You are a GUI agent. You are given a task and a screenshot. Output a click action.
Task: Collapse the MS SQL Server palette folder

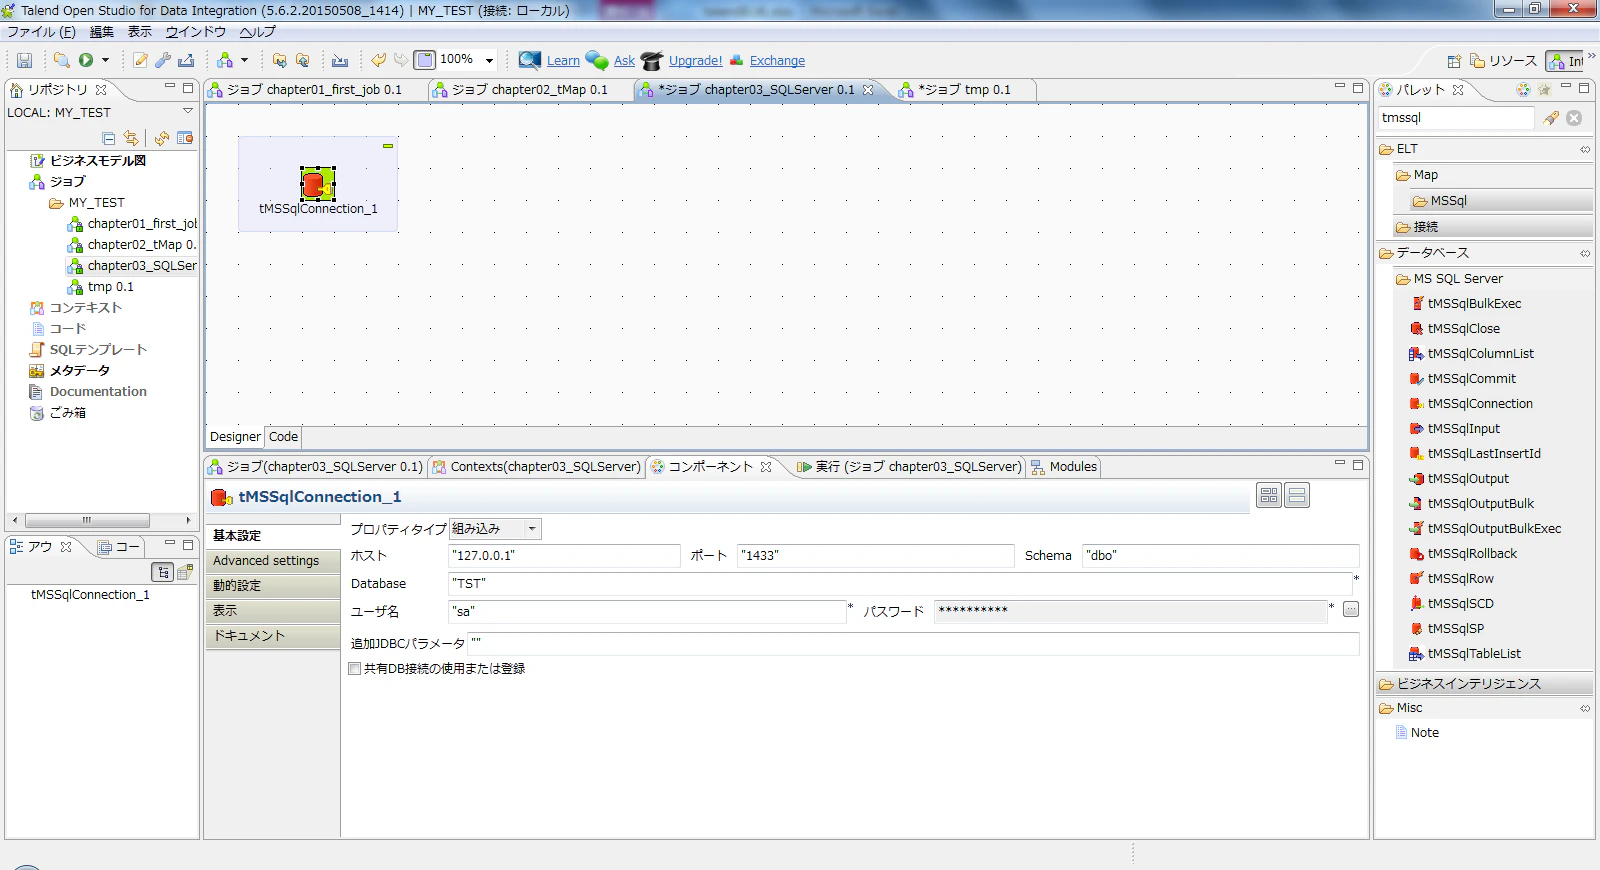(1458, 279)
